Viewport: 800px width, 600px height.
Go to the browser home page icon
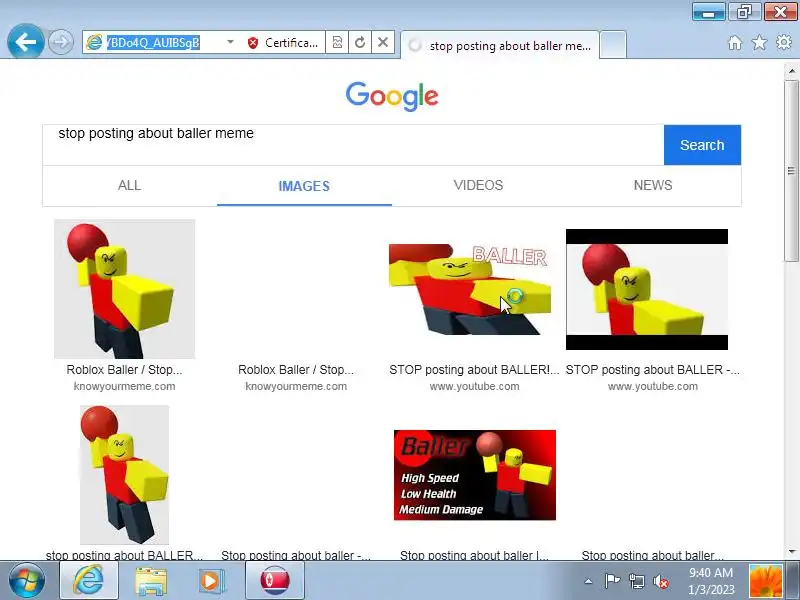click(735, 43)
